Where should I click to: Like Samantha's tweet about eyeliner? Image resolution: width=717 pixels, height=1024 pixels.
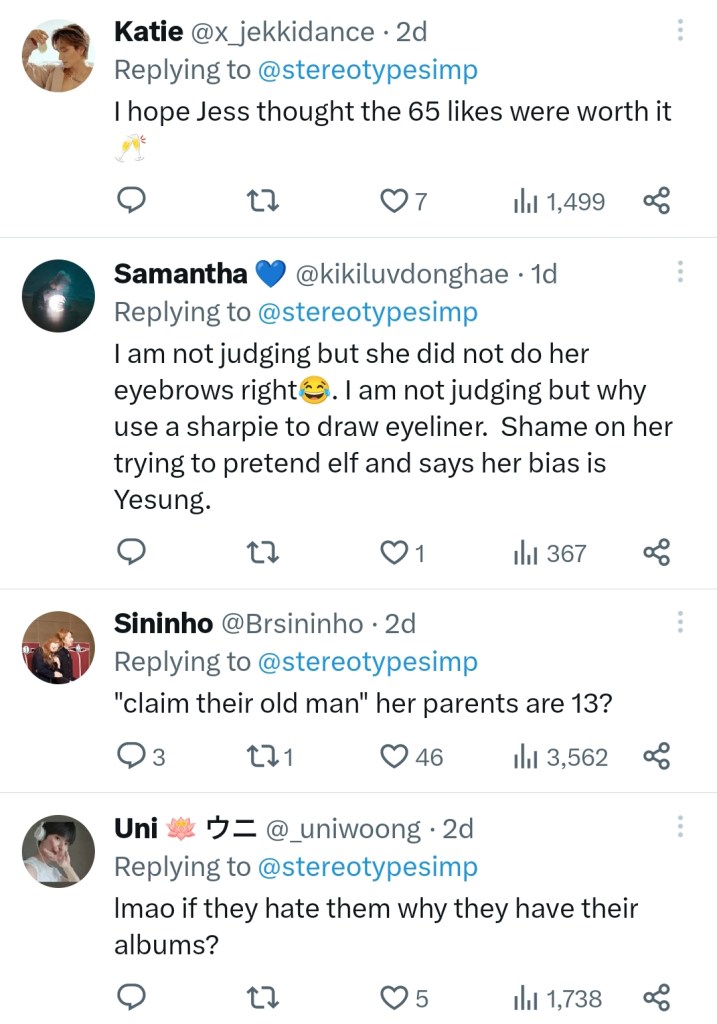coord(394,552)
